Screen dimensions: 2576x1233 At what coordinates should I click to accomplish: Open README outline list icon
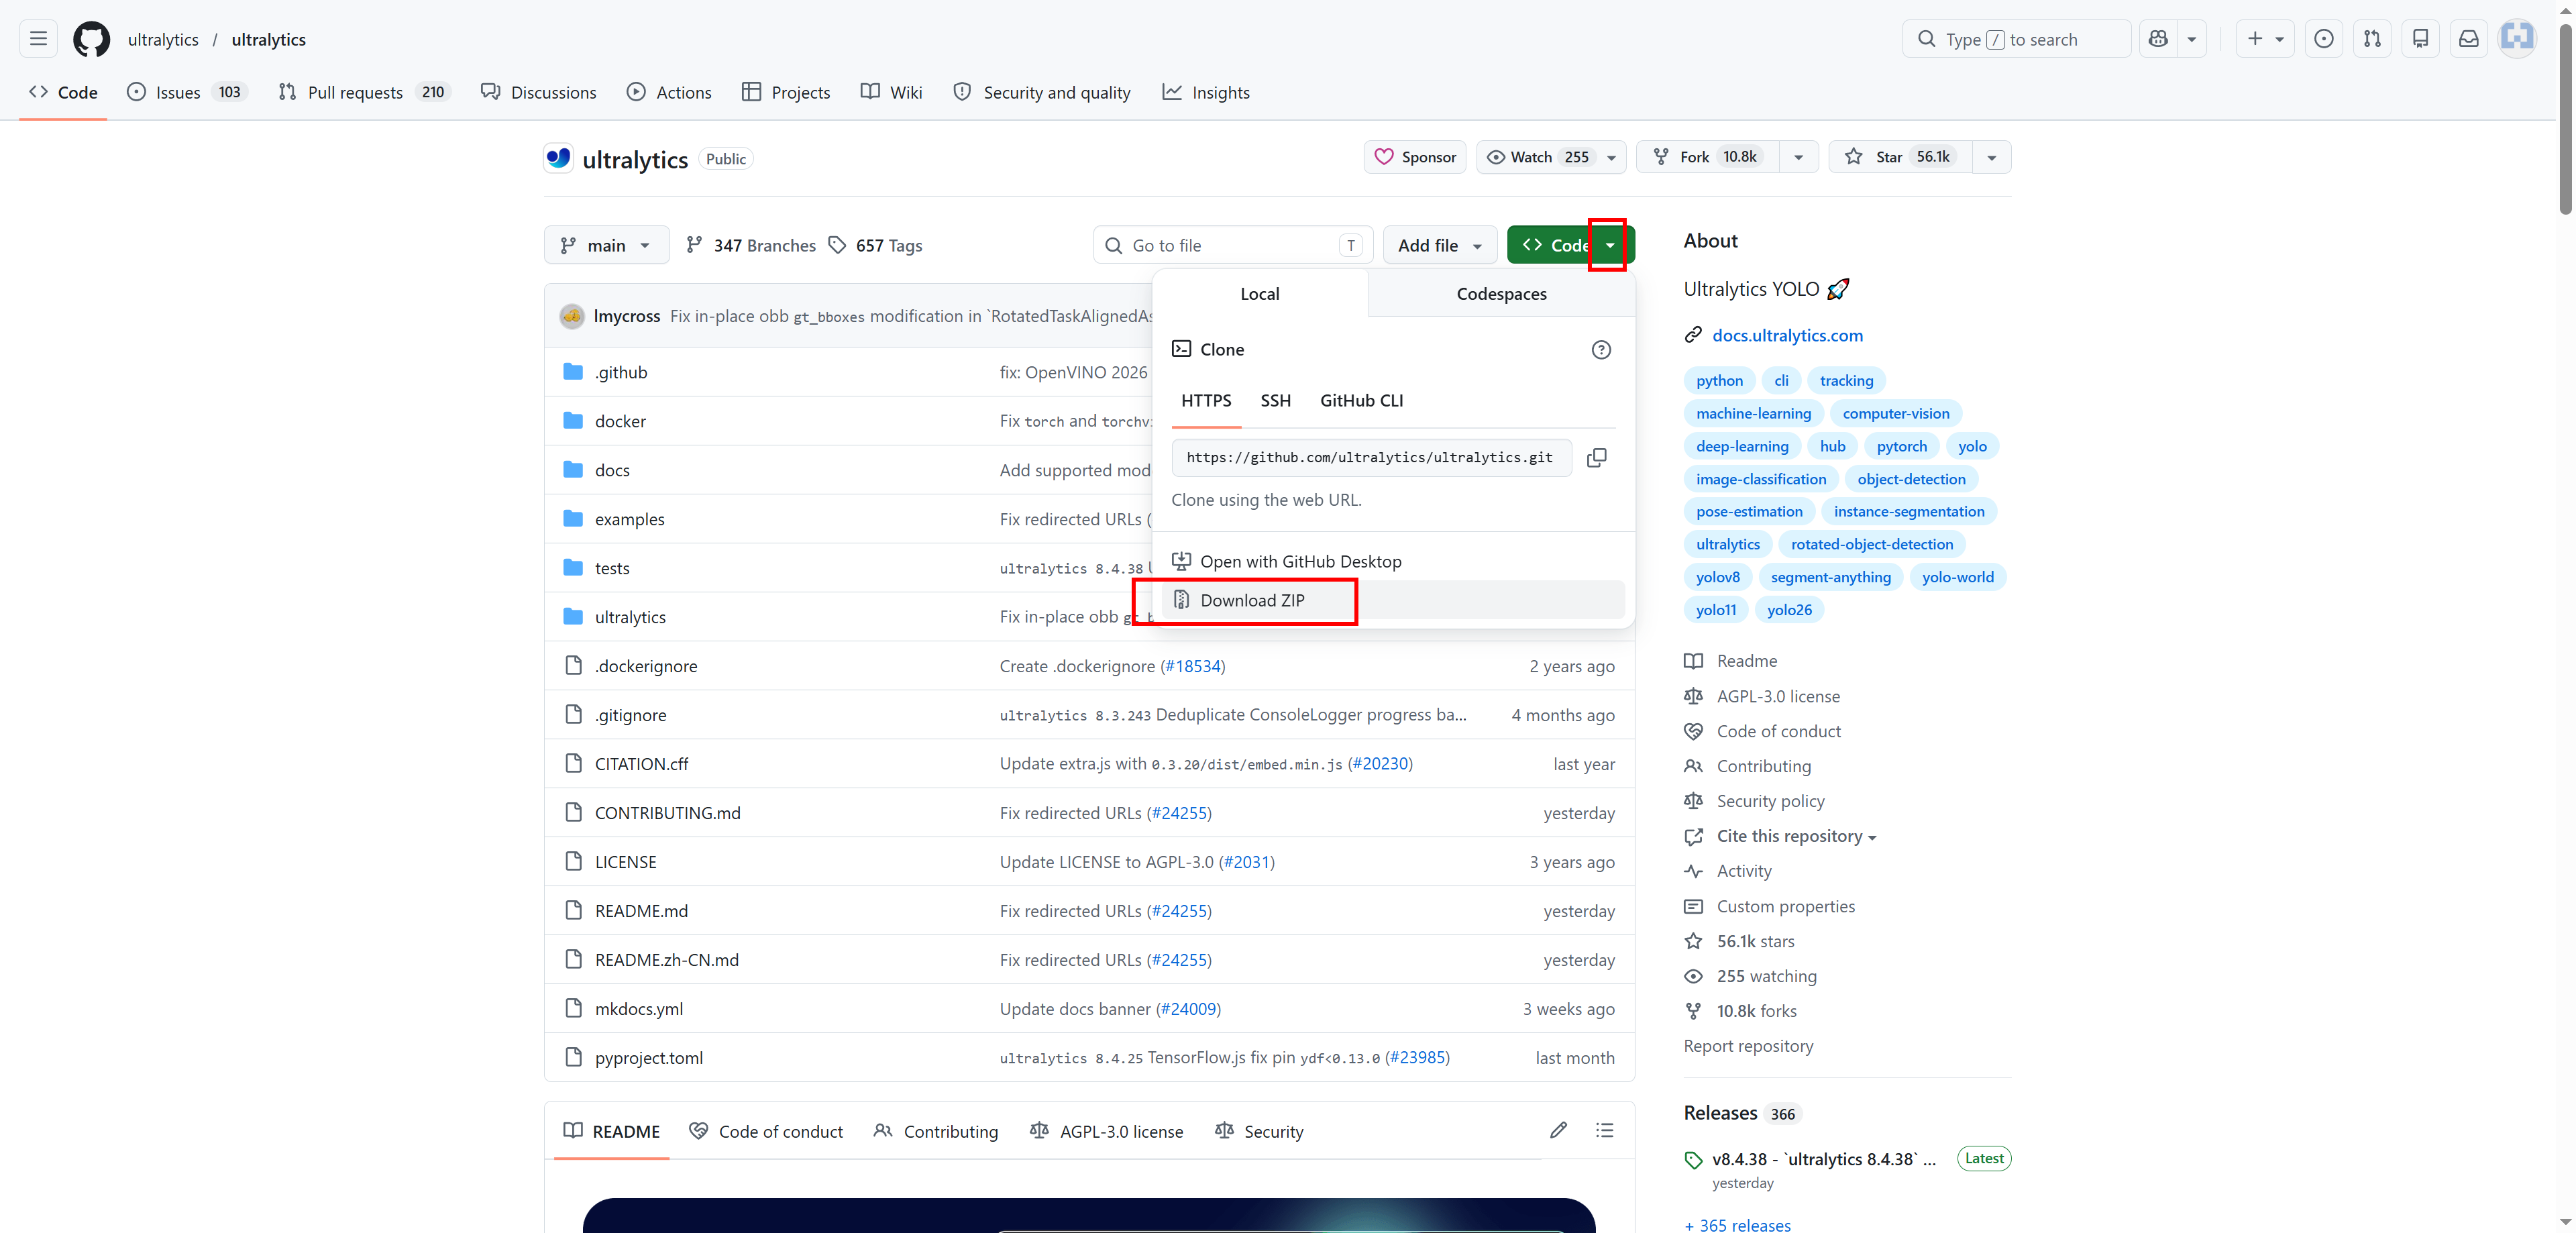pyautogui.click(x=1604, y=1131)
